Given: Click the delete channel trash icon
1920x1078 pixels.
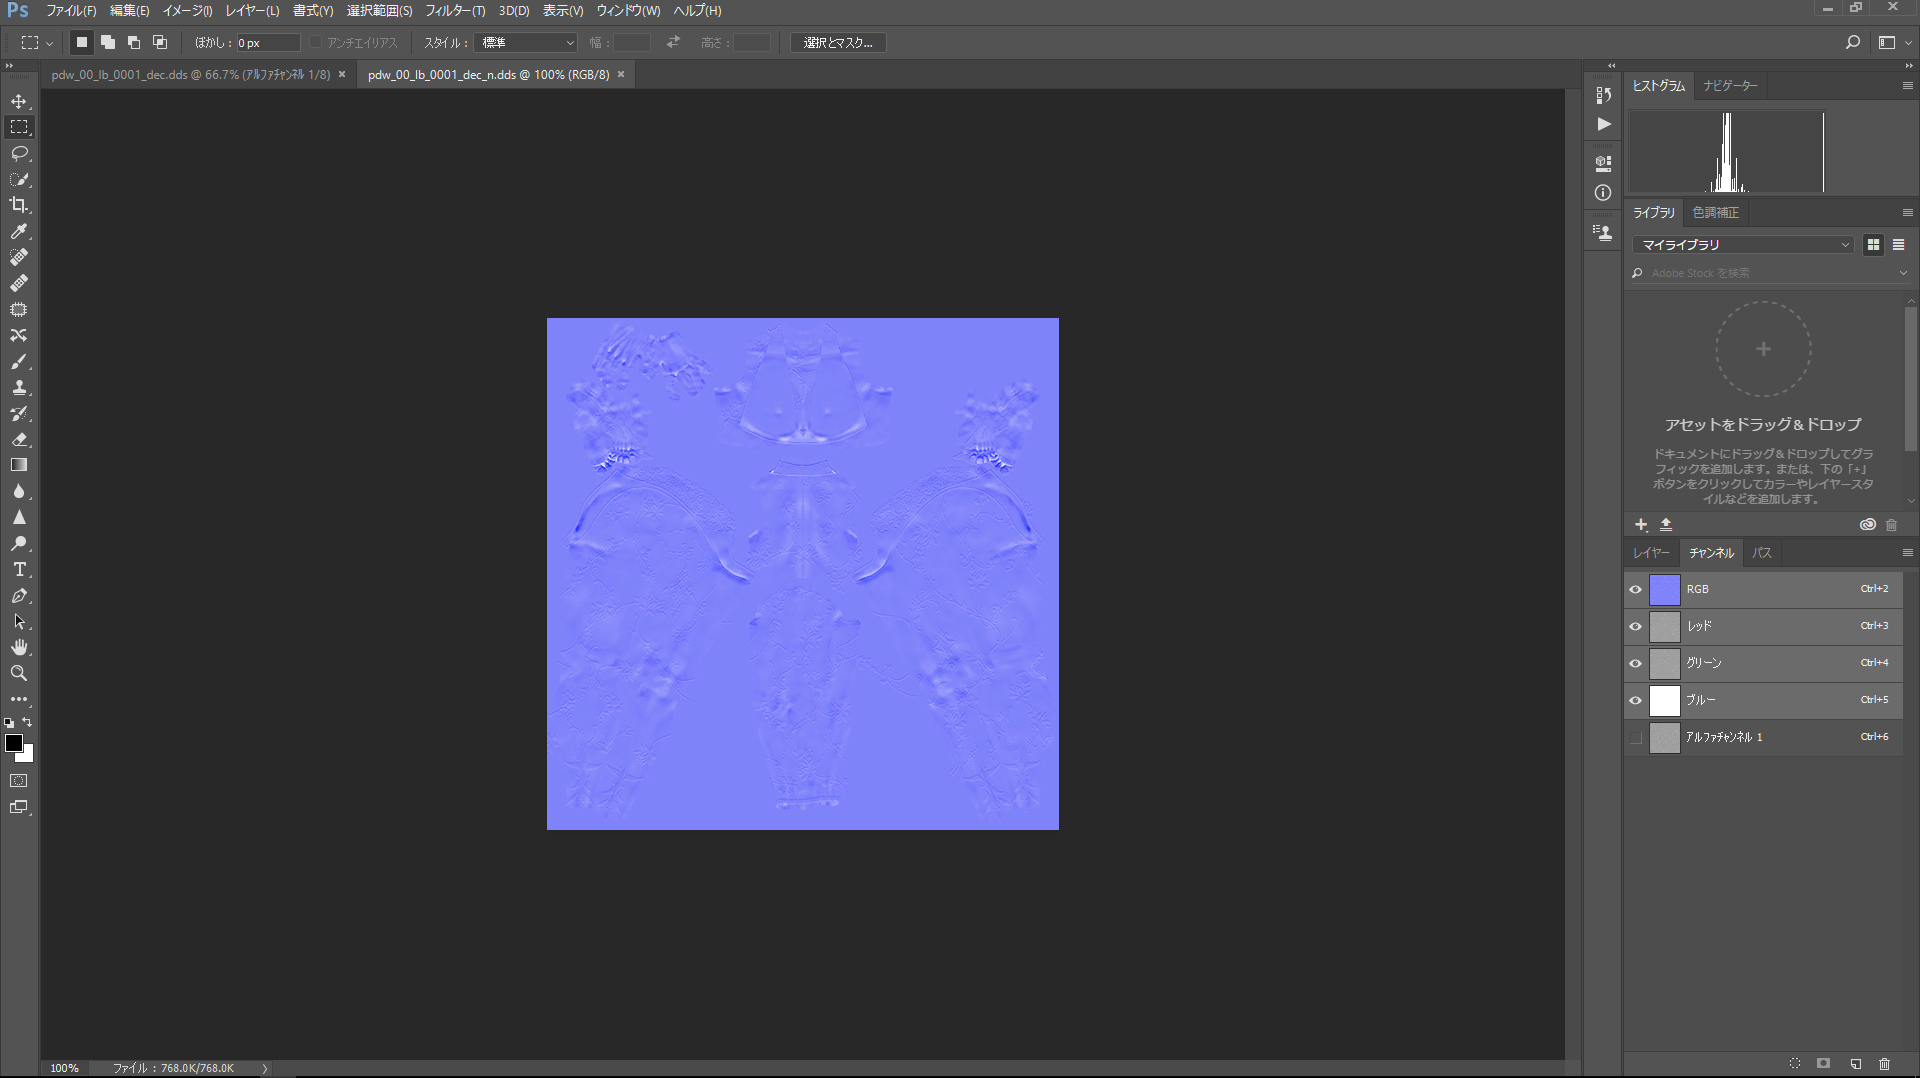Looking at the screenshot, I should 1884,1064.
